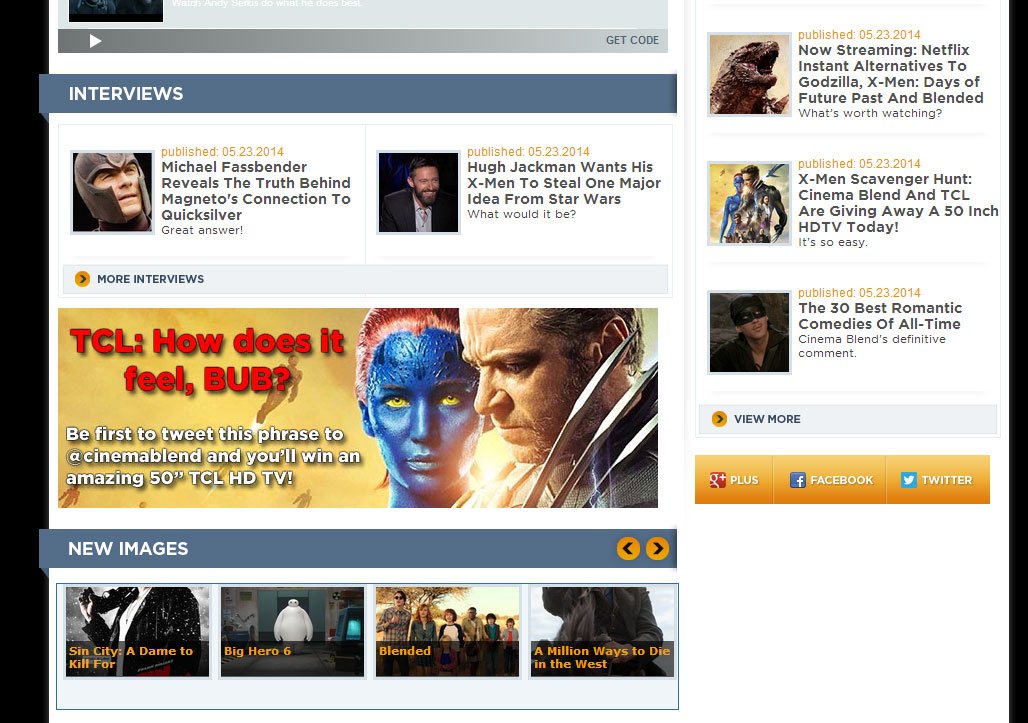Open the Big Hero 6 image
Image resolution: width=1028 pixels, height=723 pixels.
(x=292, y=632)
